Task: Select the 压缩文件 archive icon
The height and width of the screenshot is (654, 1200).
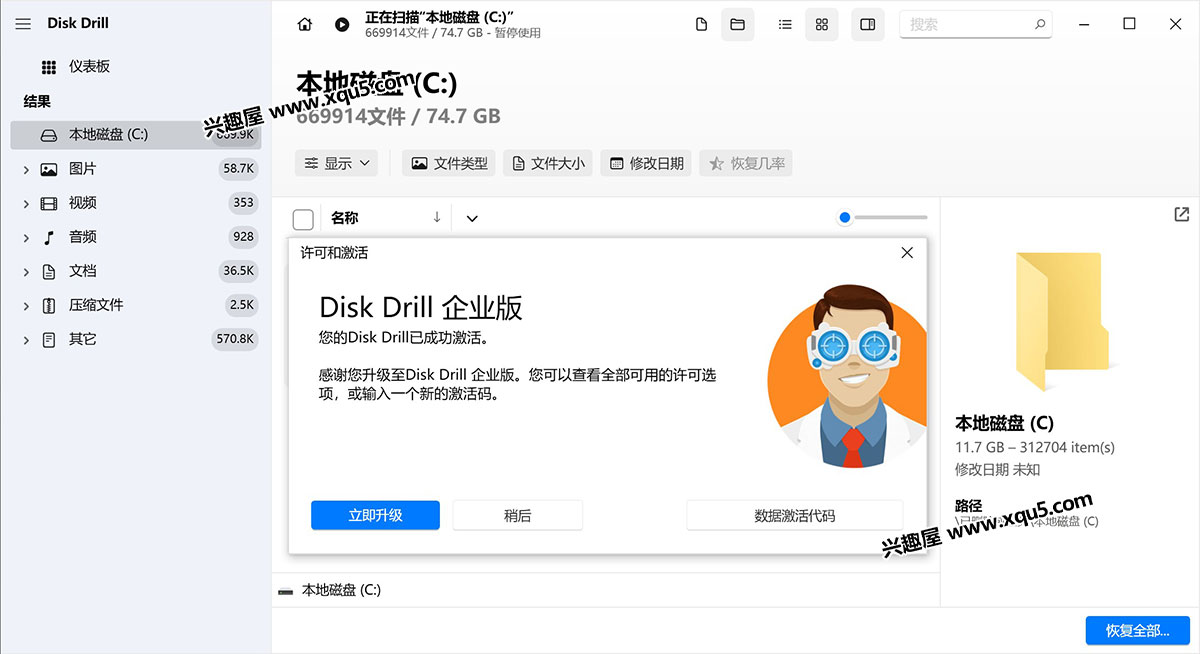Action: [x=49, y=306]
